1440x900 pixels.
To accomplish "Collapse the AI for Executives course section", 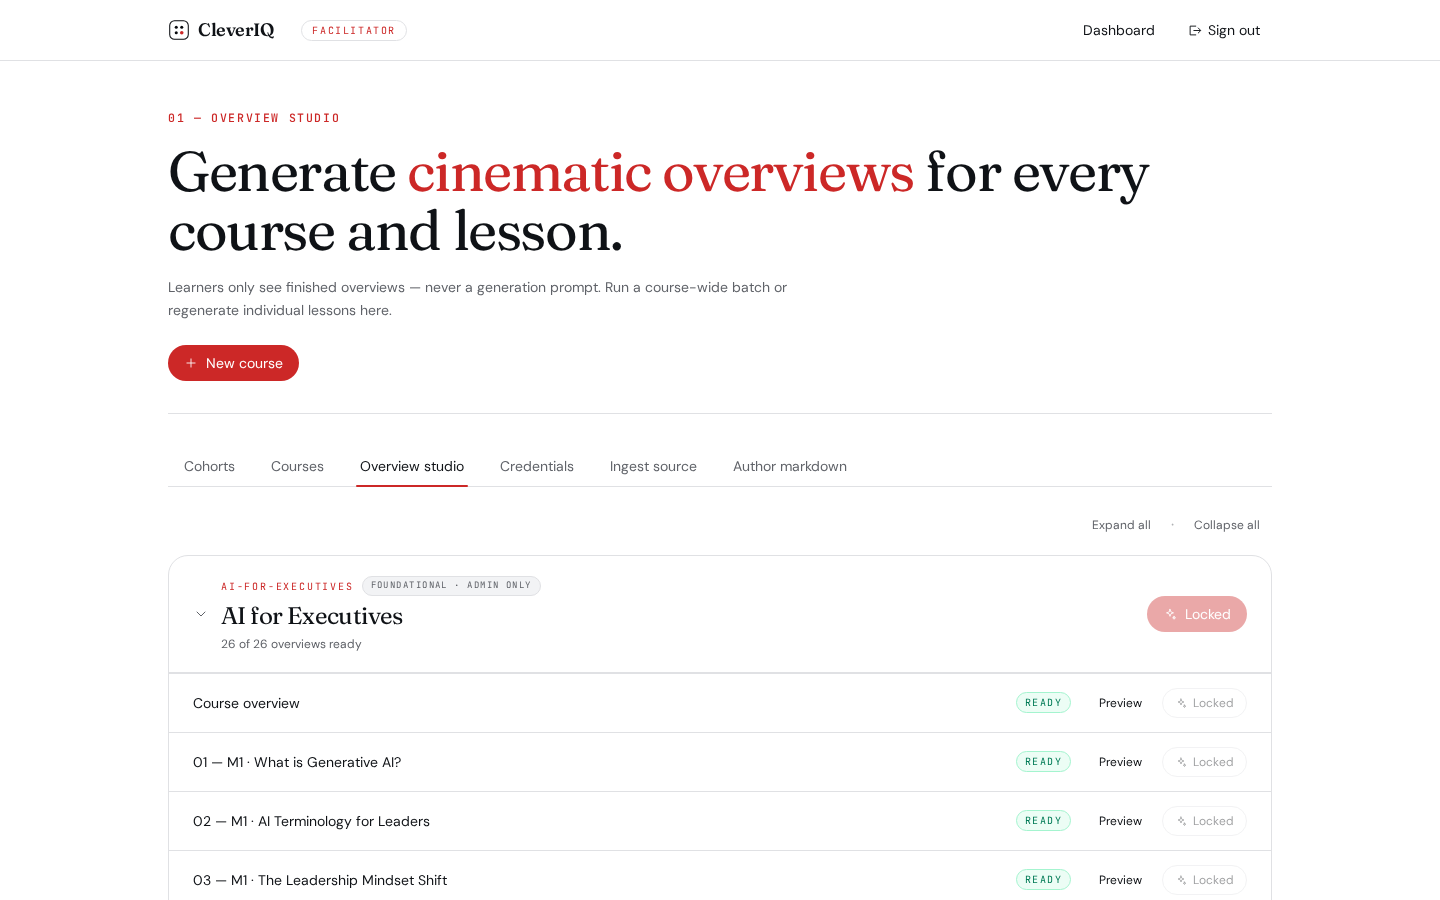I will click(201, 614).
